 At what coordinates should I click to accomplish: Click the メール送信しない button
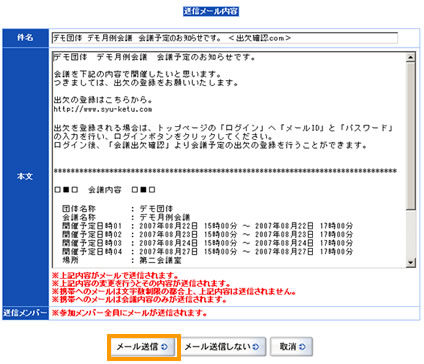[x=222, y=347]
